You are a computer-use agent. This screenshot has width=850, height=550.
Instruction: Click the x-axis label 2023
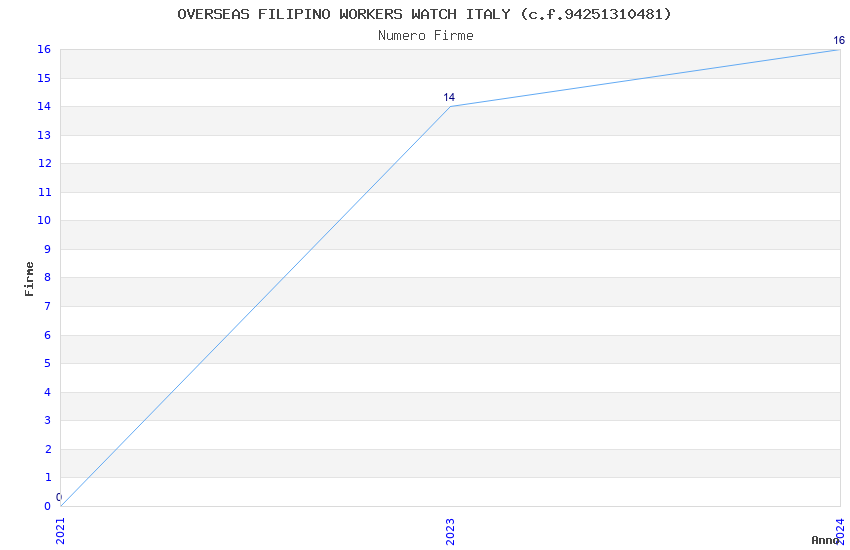coord(450,531)
